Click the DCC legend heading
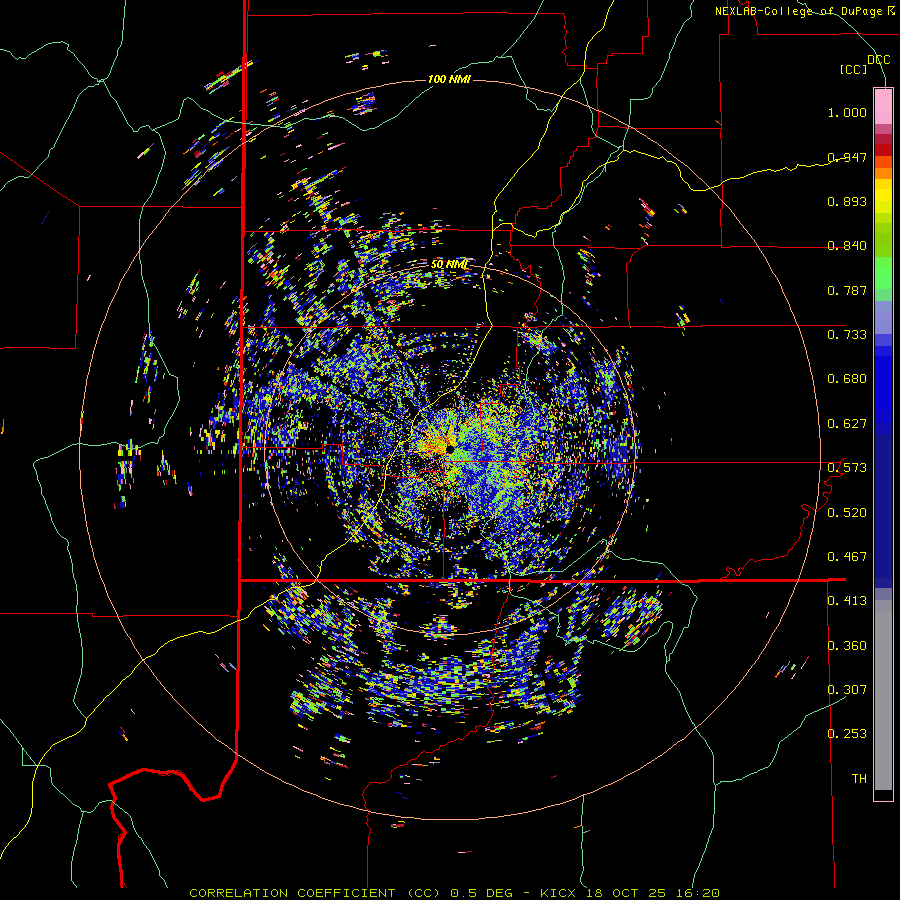This screenshot has height=900, width=900. click(878, 59)
